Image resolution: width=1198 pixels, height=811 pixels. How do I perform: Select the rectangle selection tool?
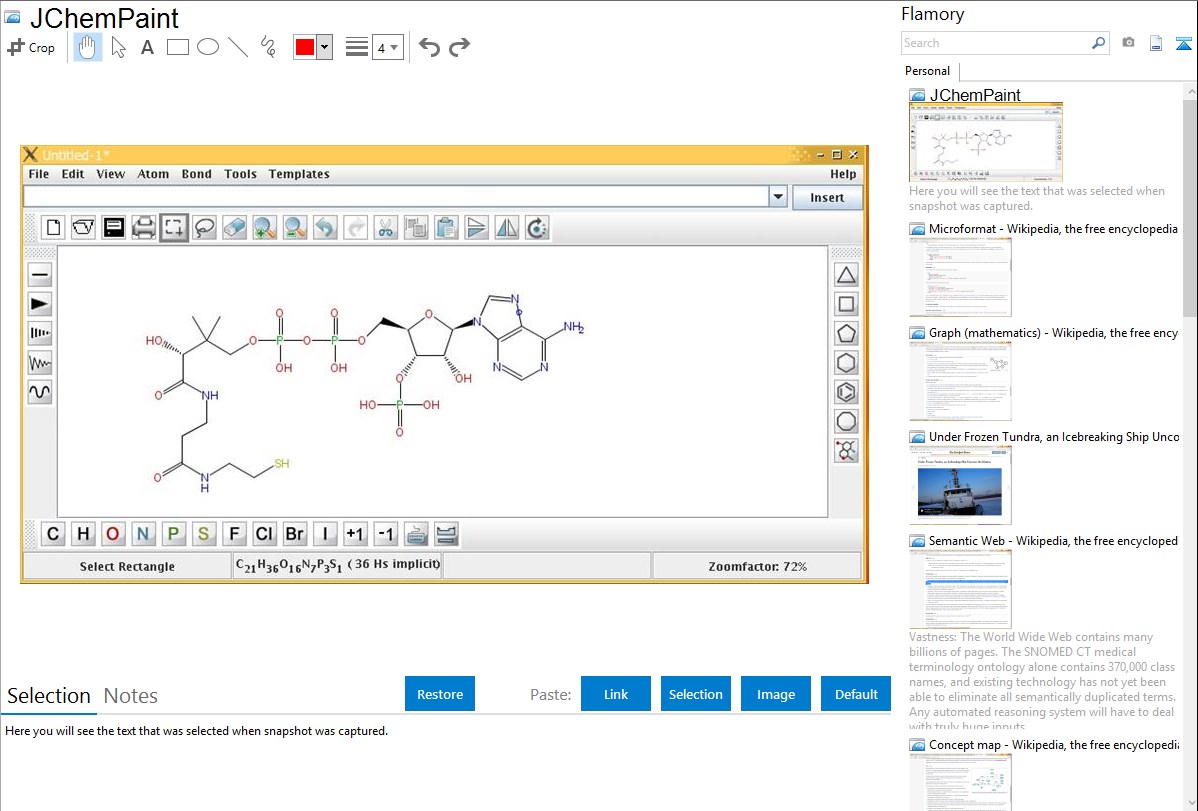point(174,228)
